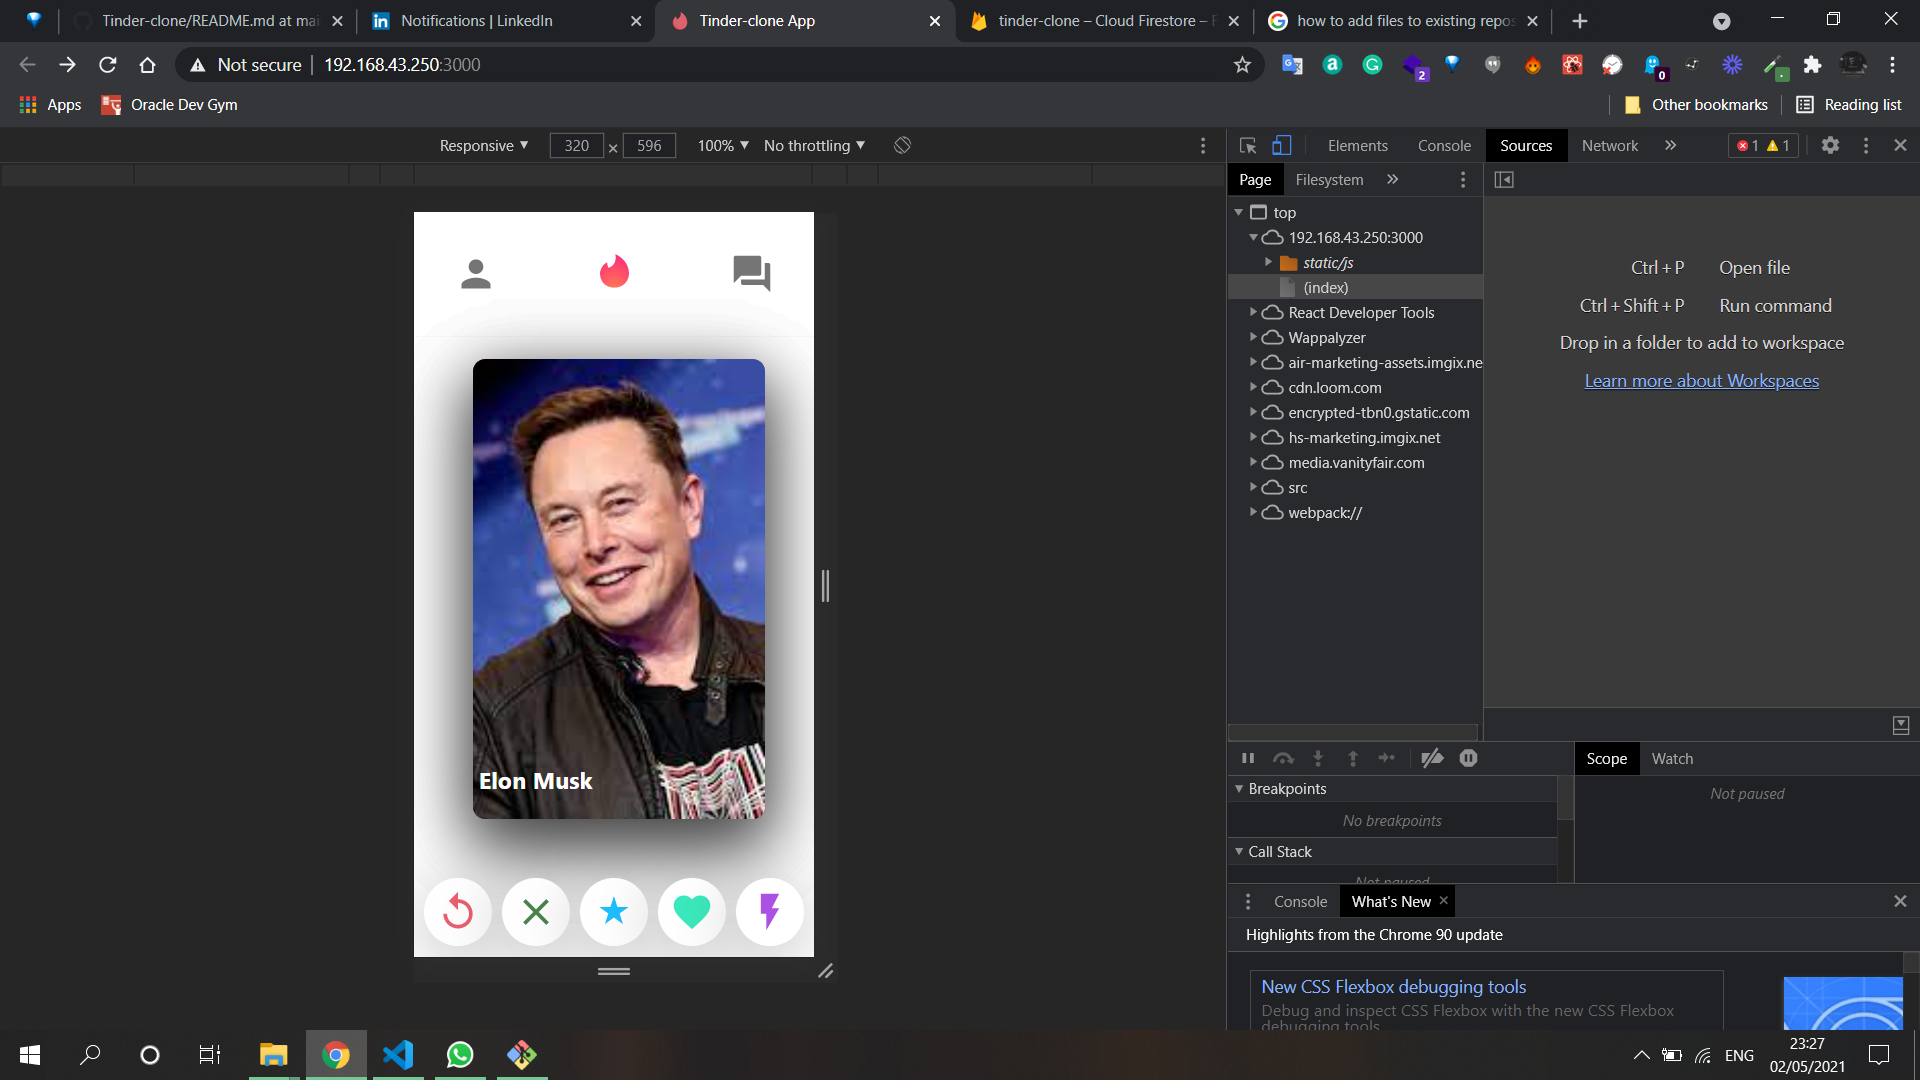Image resolution: width=1920 pixels, height=1080 pixels.
Task: Expand the webpack:// tree node
Action: click(1253, 512)
